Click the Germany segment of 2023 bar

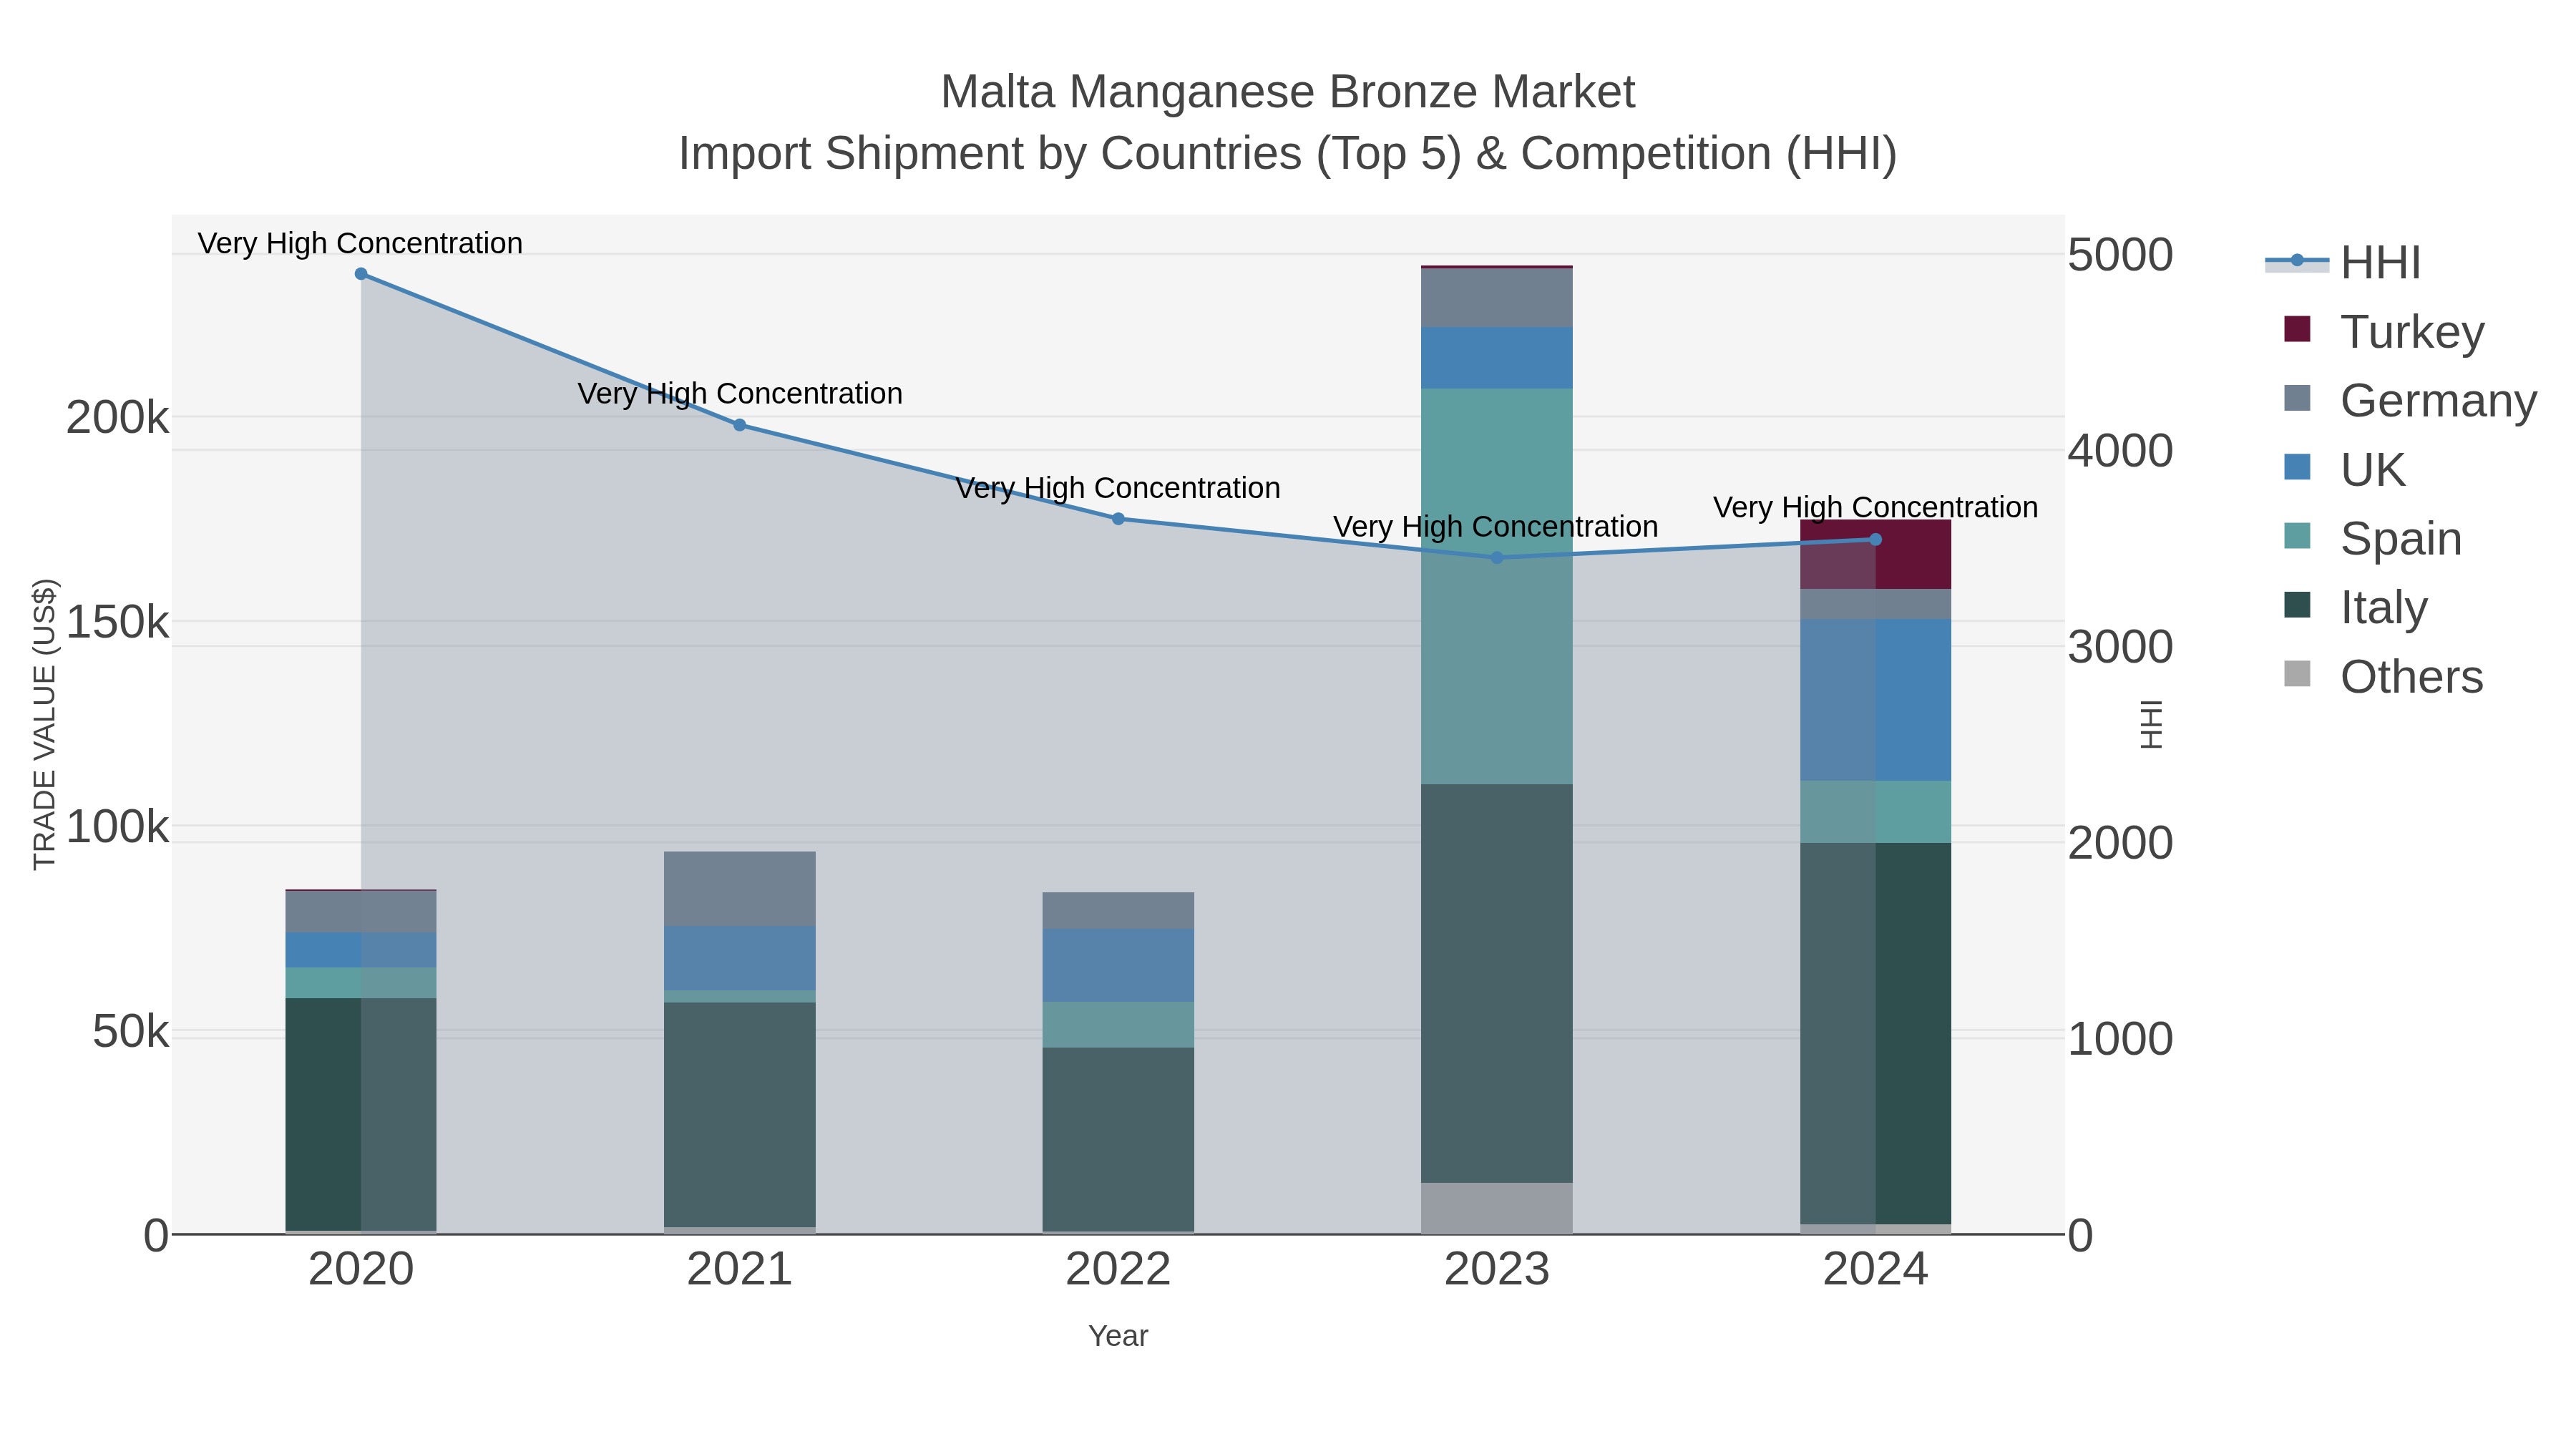click(x=1497, y=298)
